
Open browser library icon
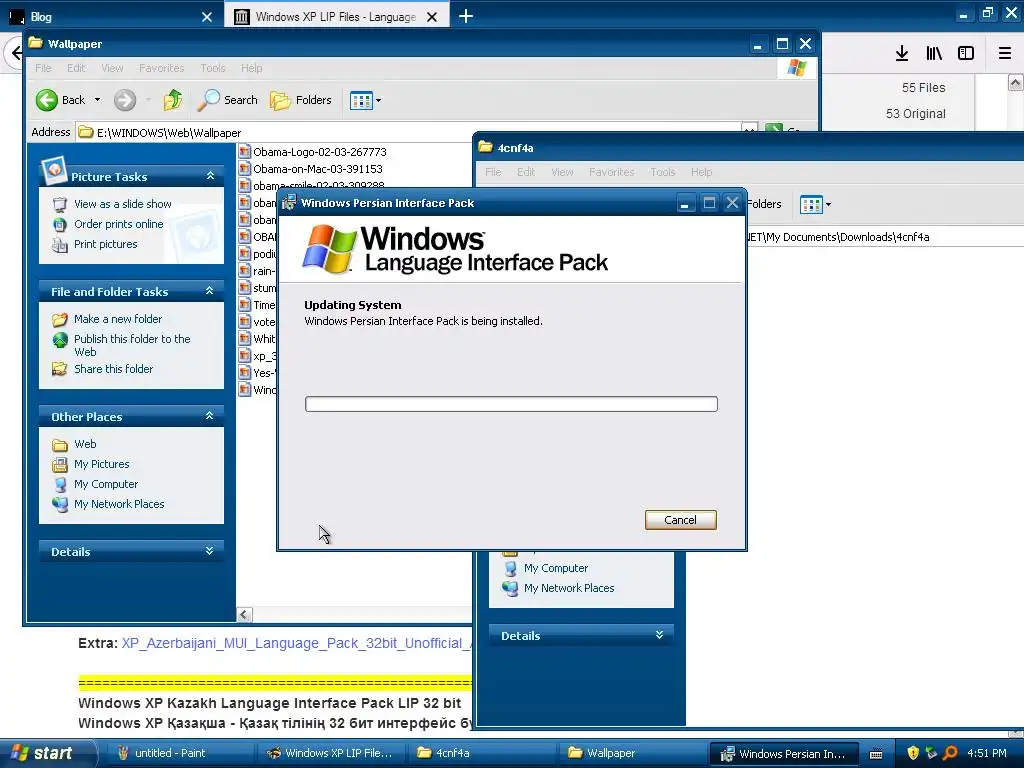pos(934,53)
